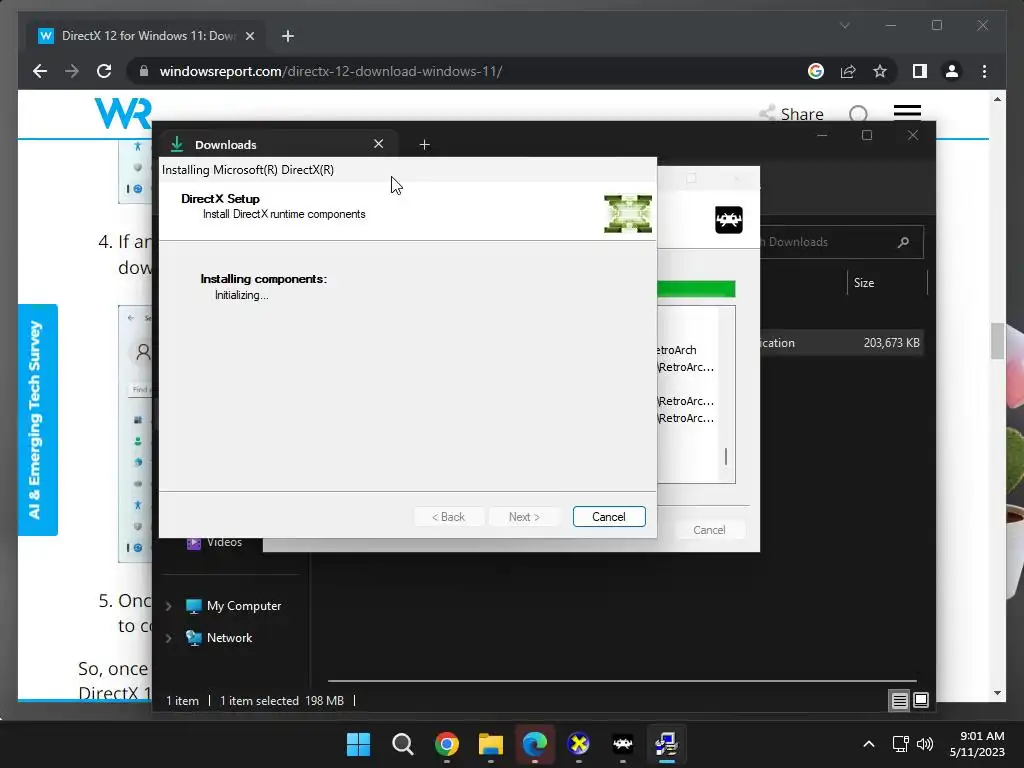1024x768 pixels.
Task: Share this page from Chrome toolbar
Action: [848, 71]
